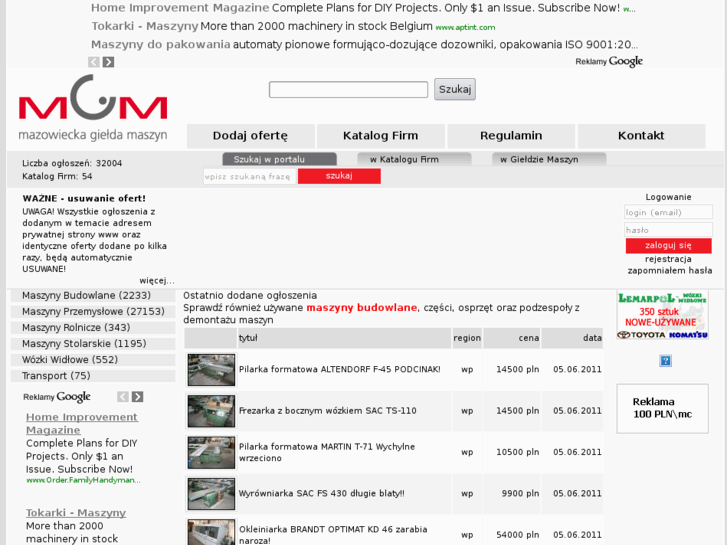
Task: Open thumbnail of Pilarka ALTENDORF F-45 listing
Action: (x=211, y=369)
